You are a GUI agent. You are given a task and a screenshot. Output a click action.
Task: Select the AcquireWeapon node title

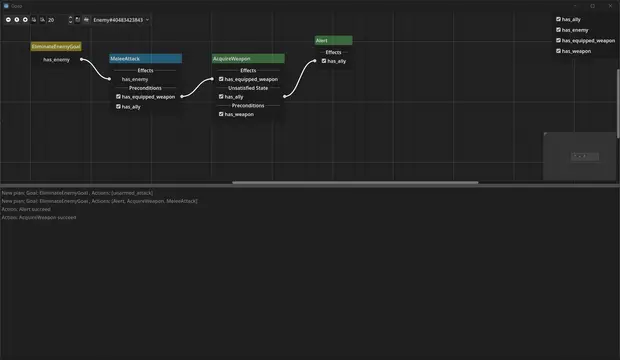(x=248, y=59)
